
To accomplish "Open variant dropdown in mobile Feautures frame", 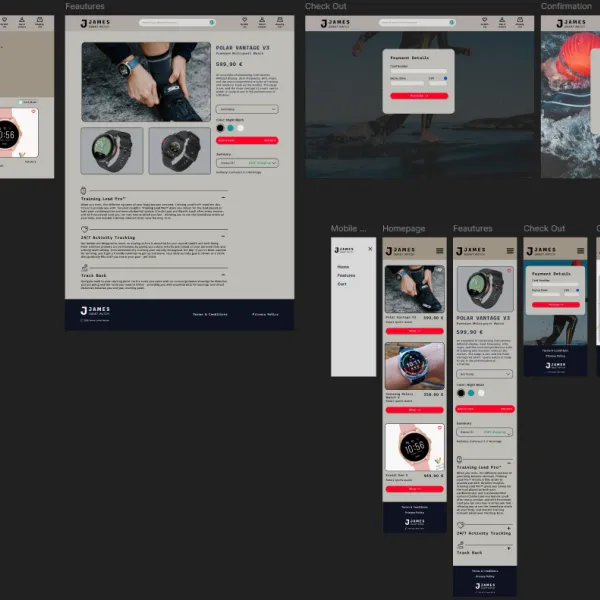I will click(485, 374).
